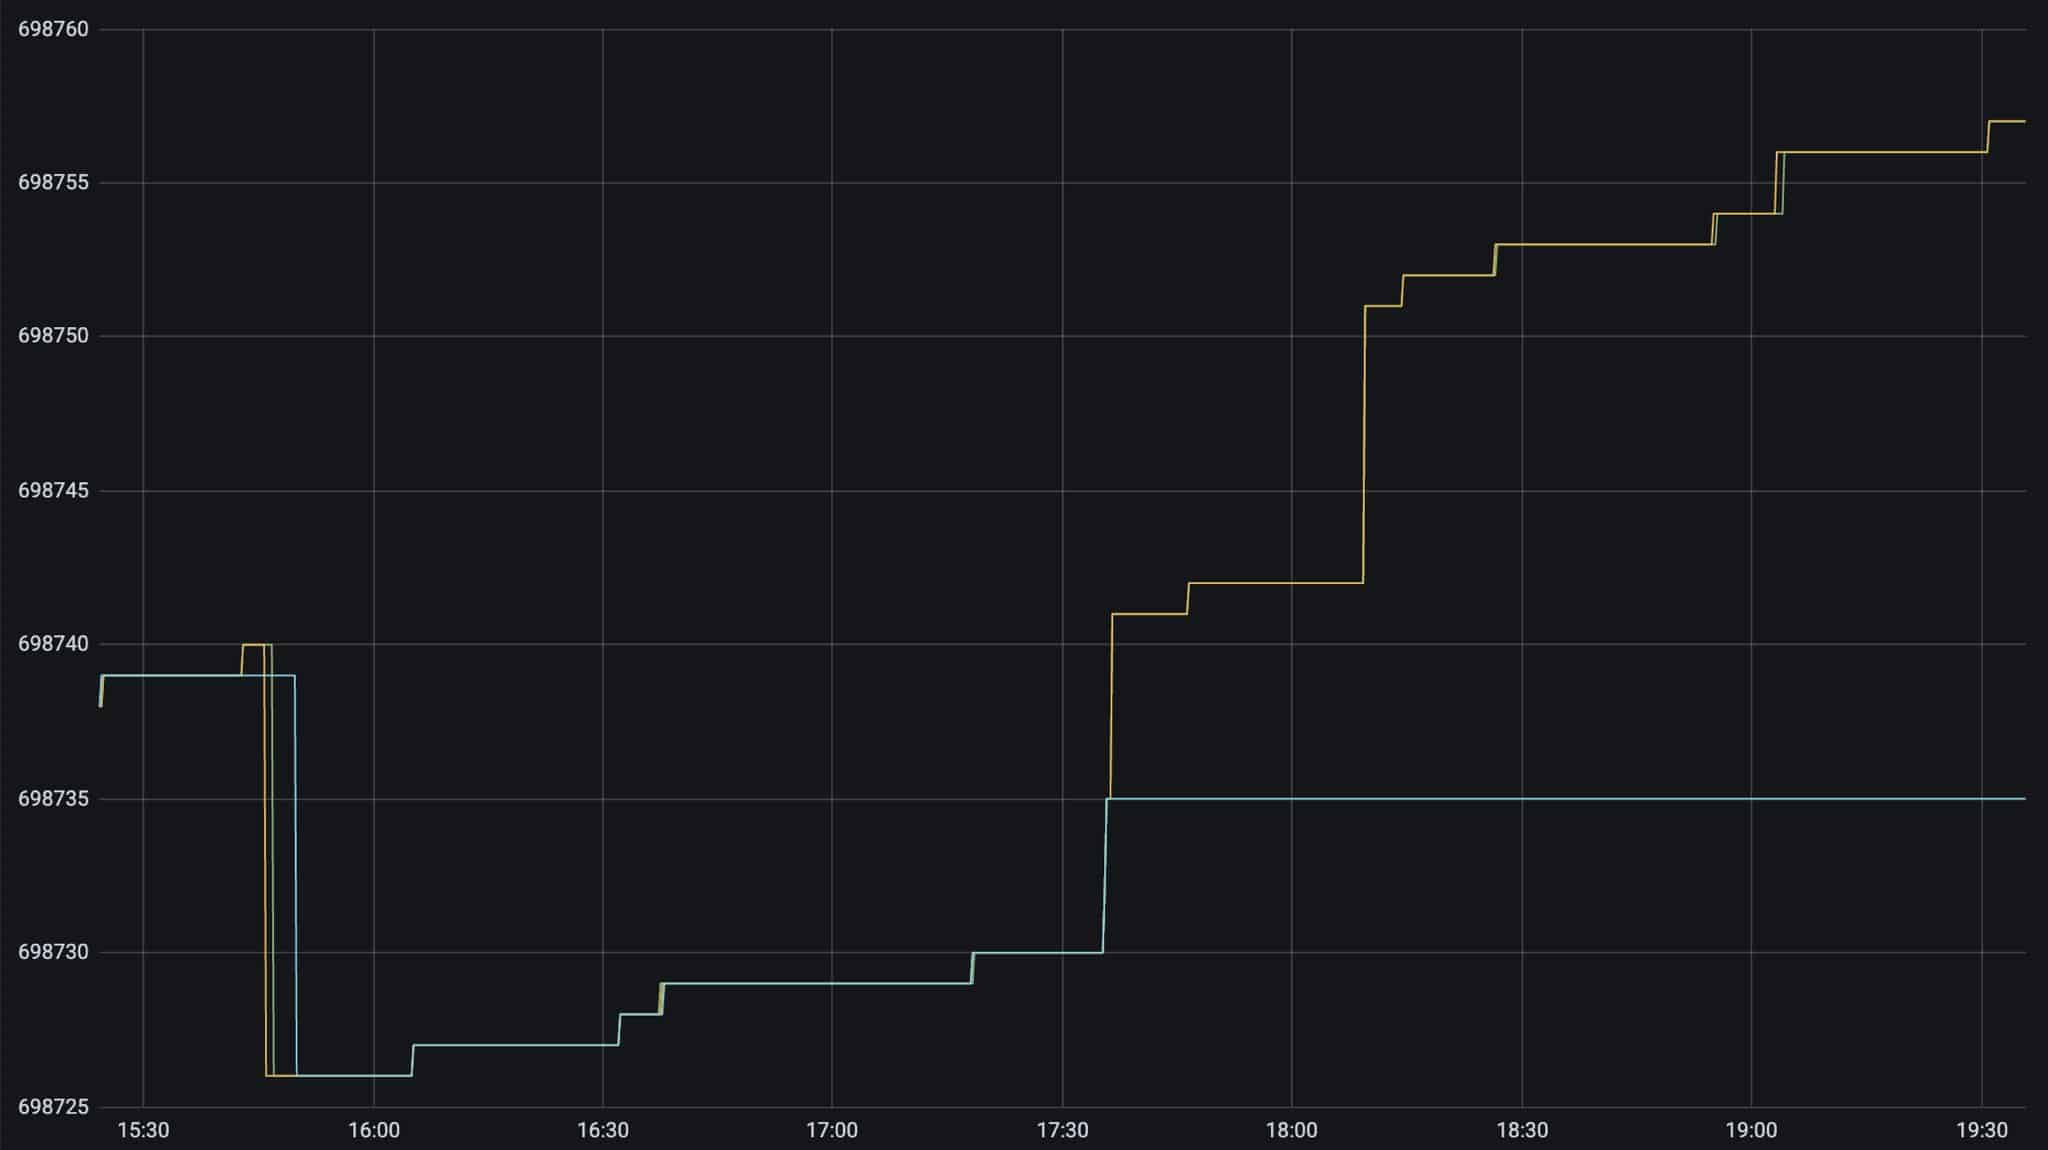The height and width of the screenshot is (1150, 2048).
Task: Click the 698740 y-axis label
Action: [x=53, y=644]
